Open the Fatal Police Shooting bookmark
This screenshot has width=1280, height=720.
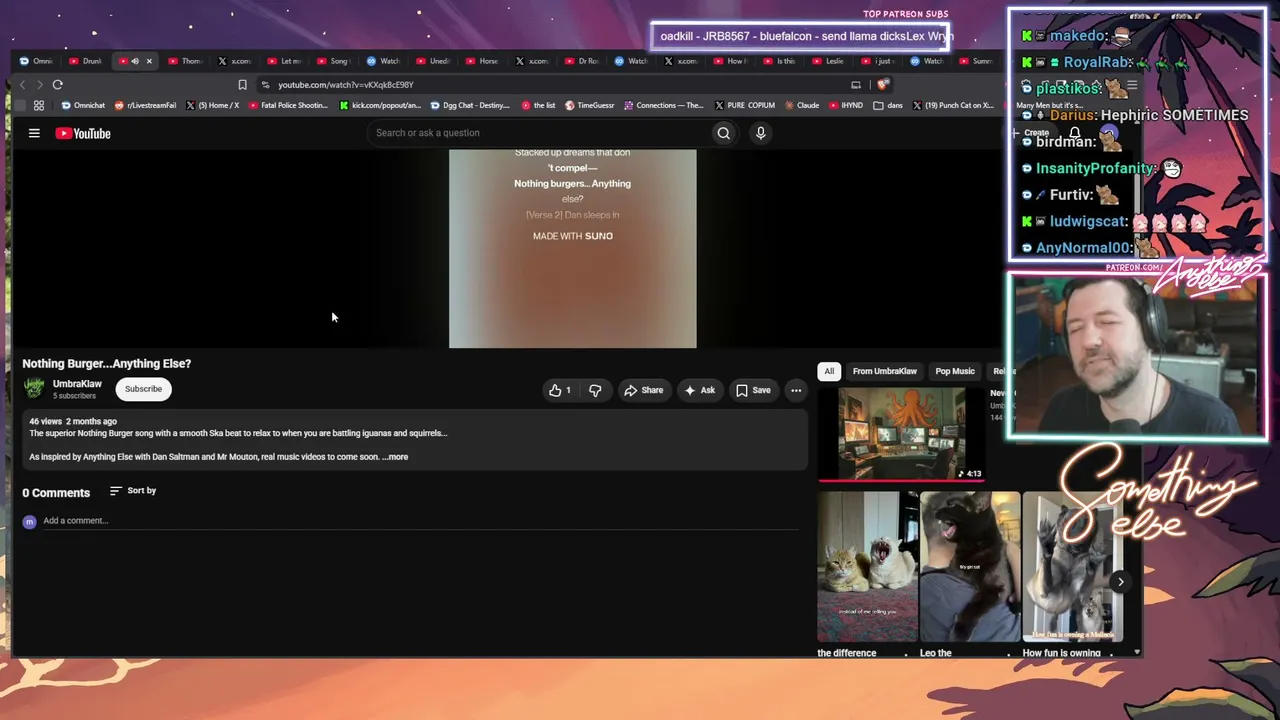pyautogui.click(x=288, y=105)
